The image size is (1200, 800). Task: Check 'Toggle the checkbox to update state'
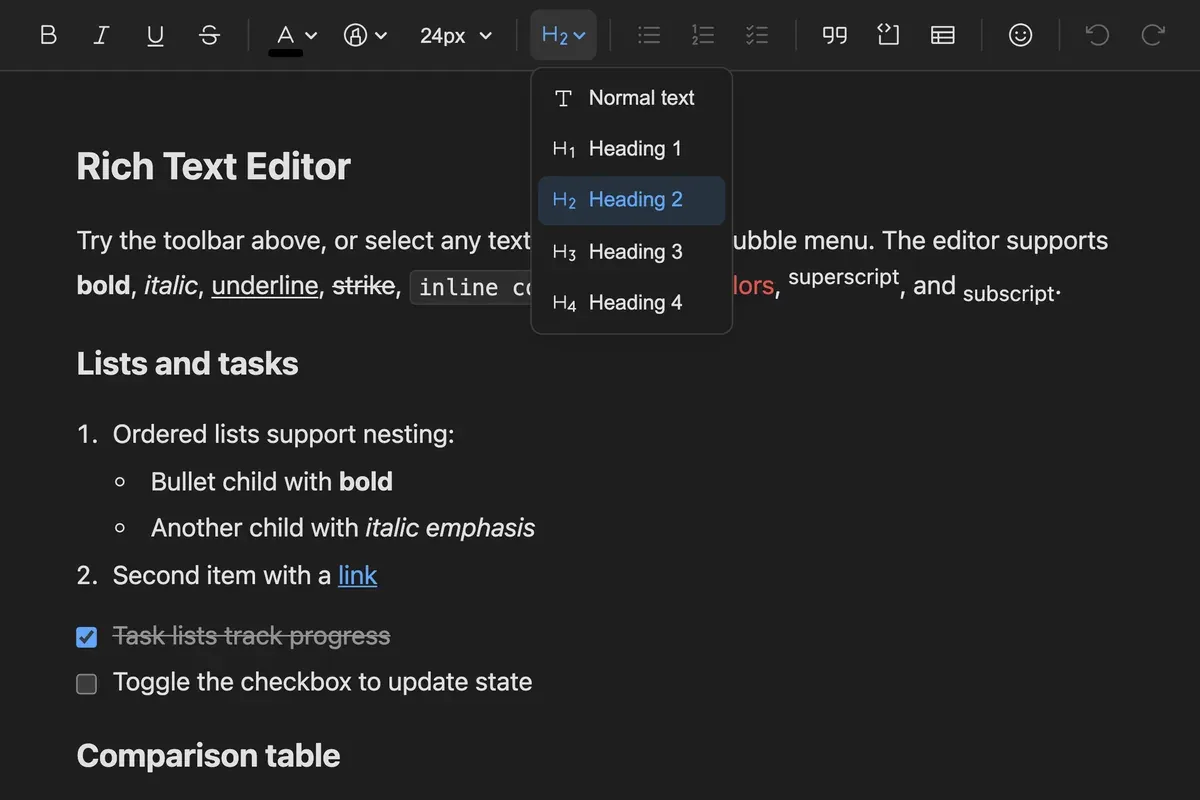(87, 684)
